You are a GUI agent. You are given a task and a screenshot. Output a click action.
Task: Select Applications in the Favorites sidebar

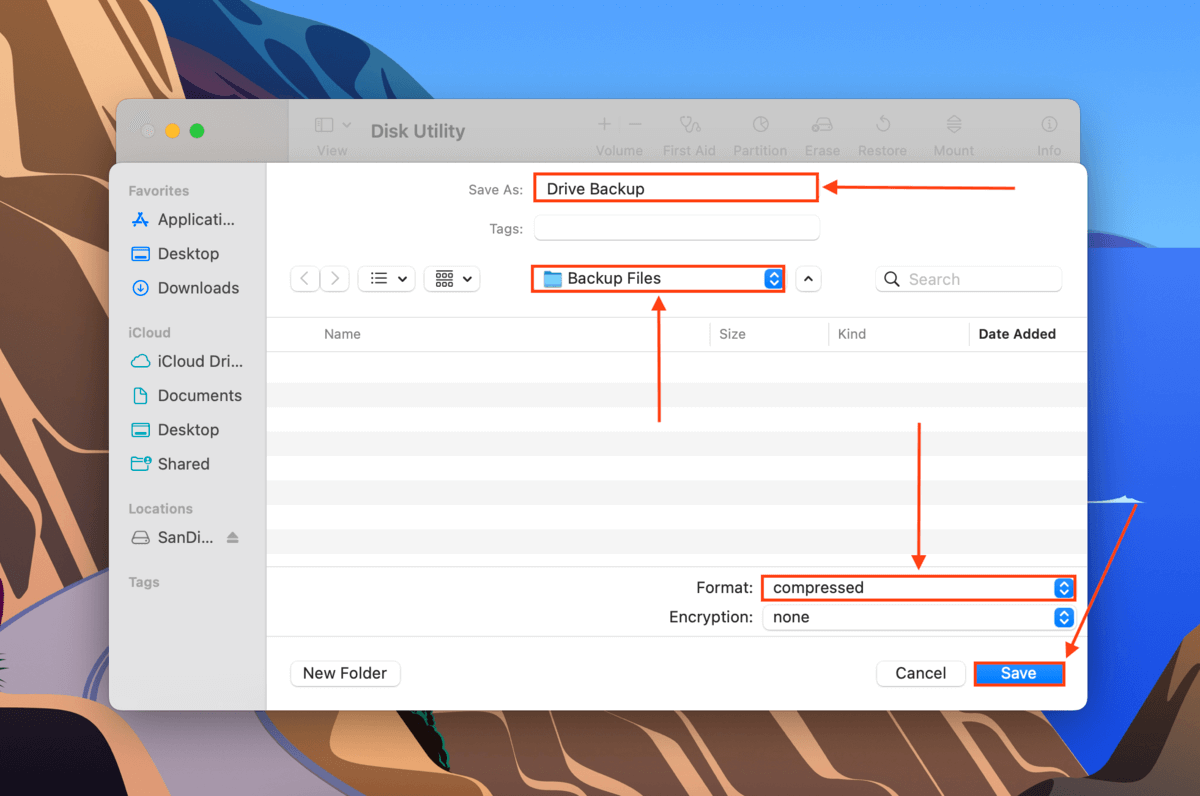[x=186, y=220]
